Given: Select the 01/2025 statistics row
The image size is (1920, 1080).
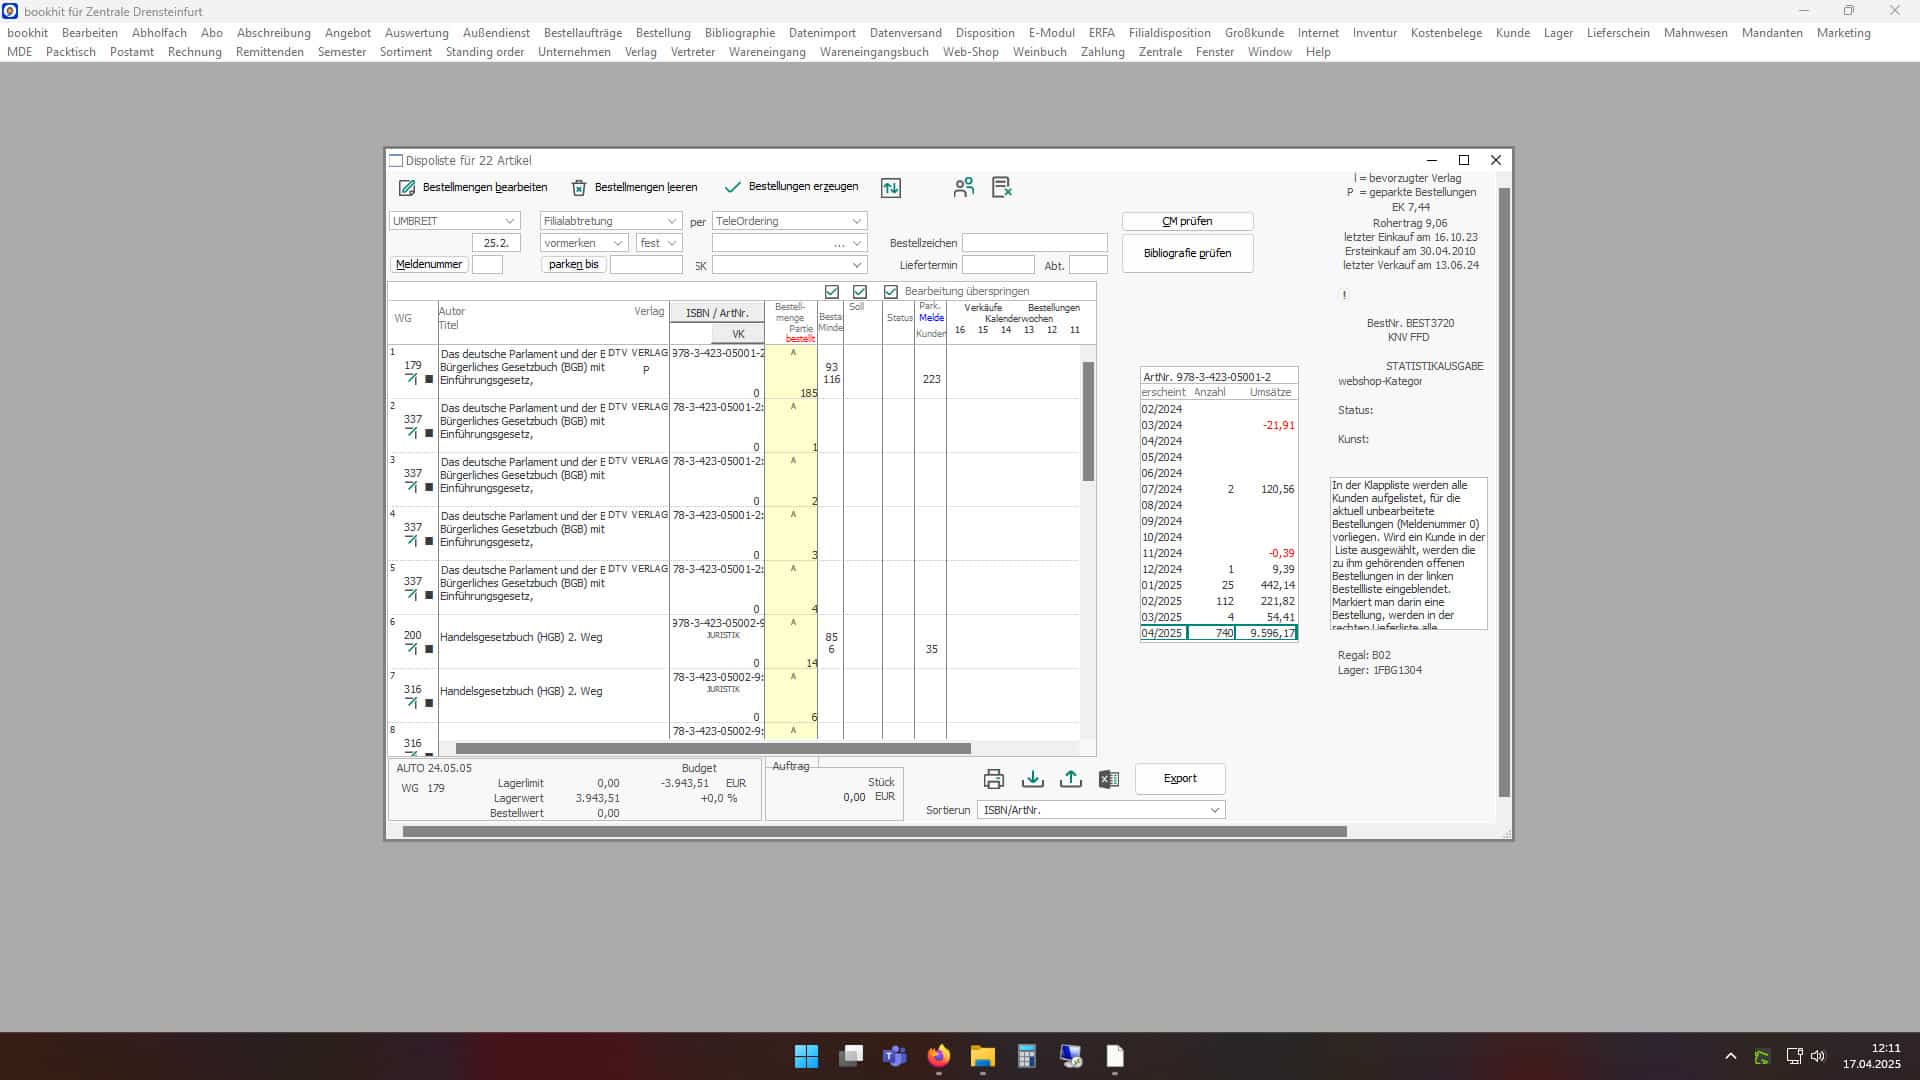Looking at the screenshot, I should (1219, 585).
